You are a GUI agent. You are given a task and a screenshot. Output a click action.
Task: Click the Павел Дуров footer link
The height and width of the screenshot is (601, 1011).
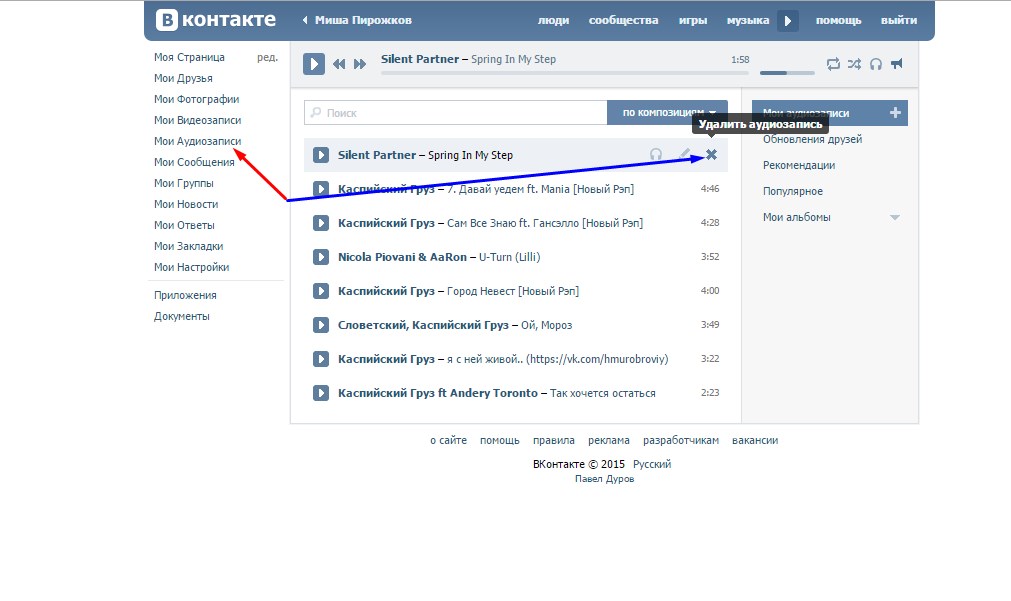tap(605, 479)
